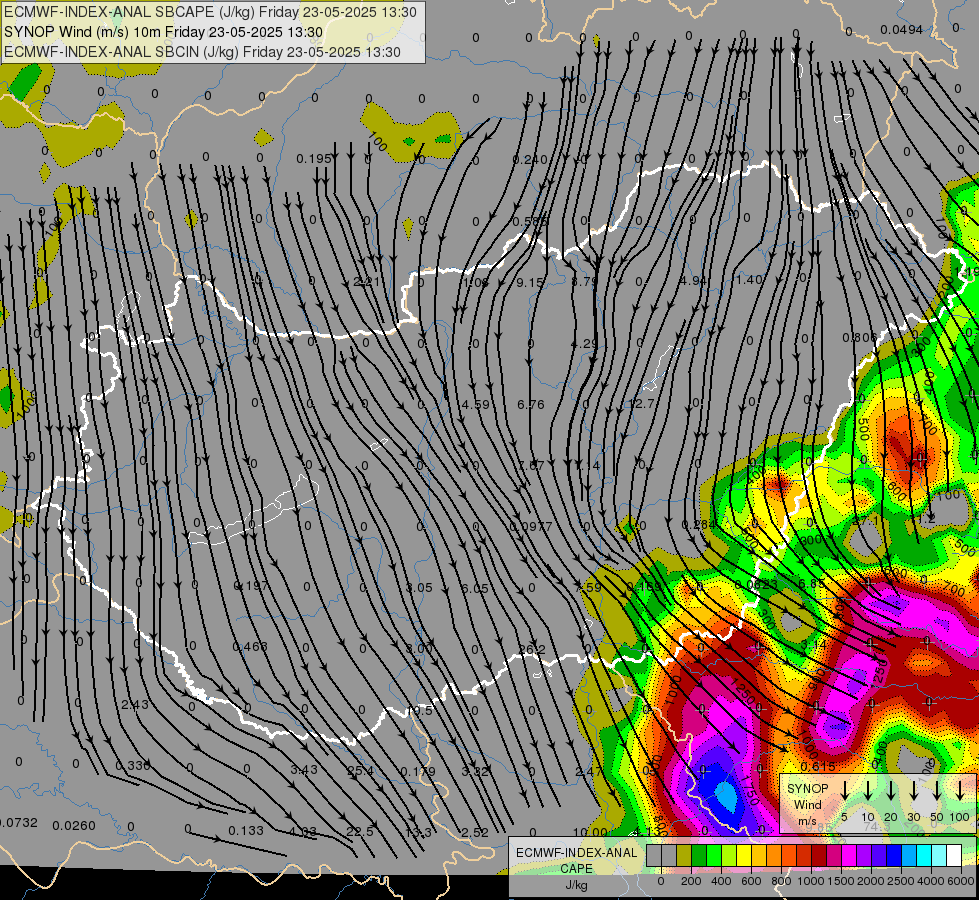Select the sky blue CAPE legend swatch

point(909,856)
